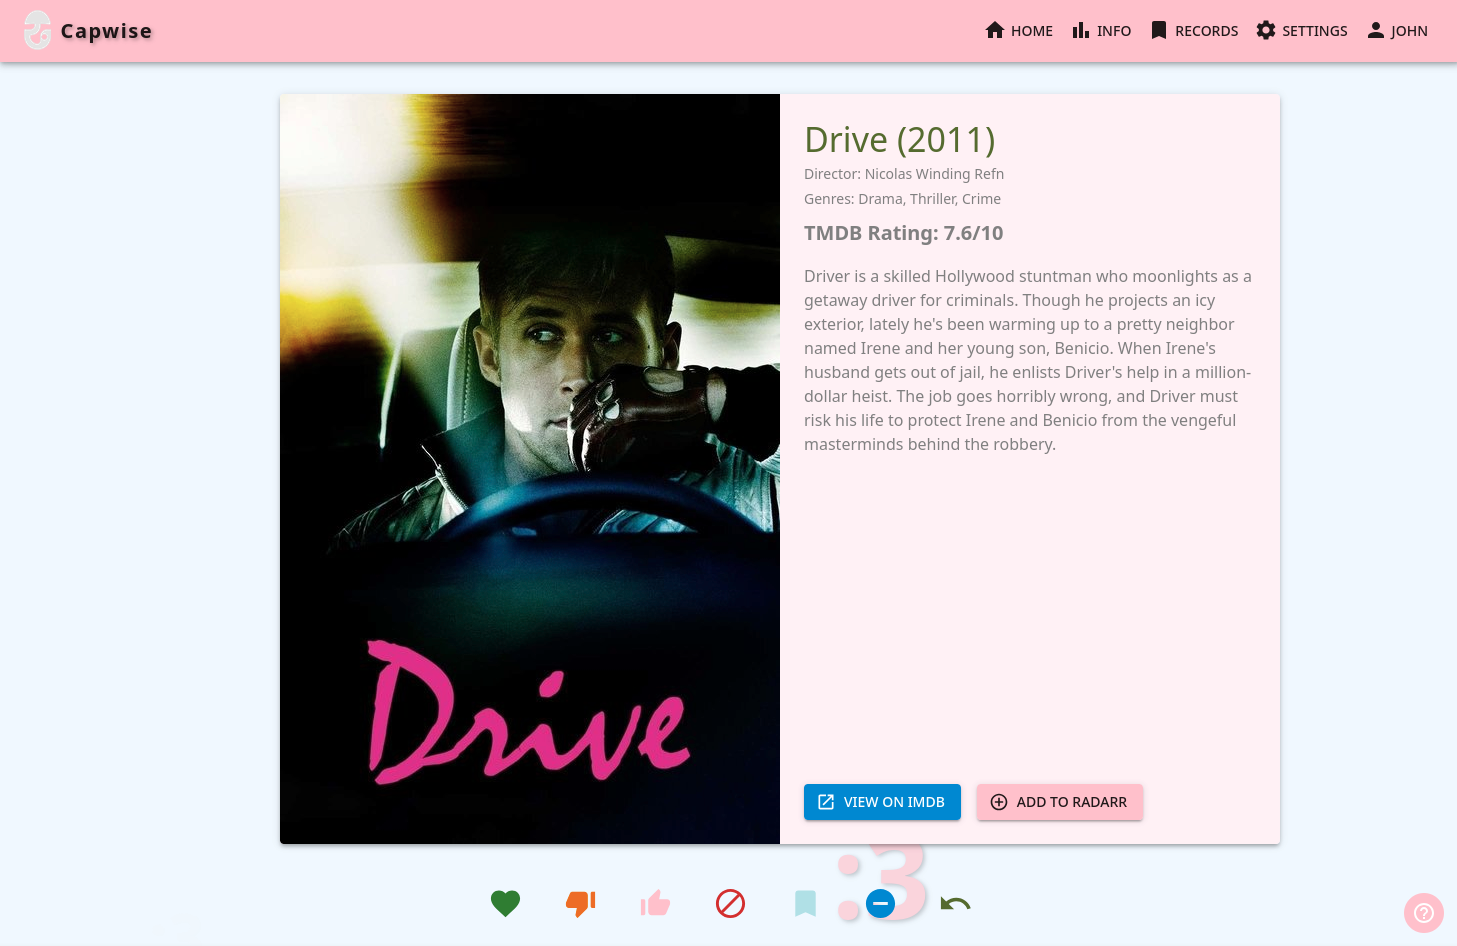This screenshot has height=946, width=1457.
Task: Go to the Home page
Action: [1019, 31]
